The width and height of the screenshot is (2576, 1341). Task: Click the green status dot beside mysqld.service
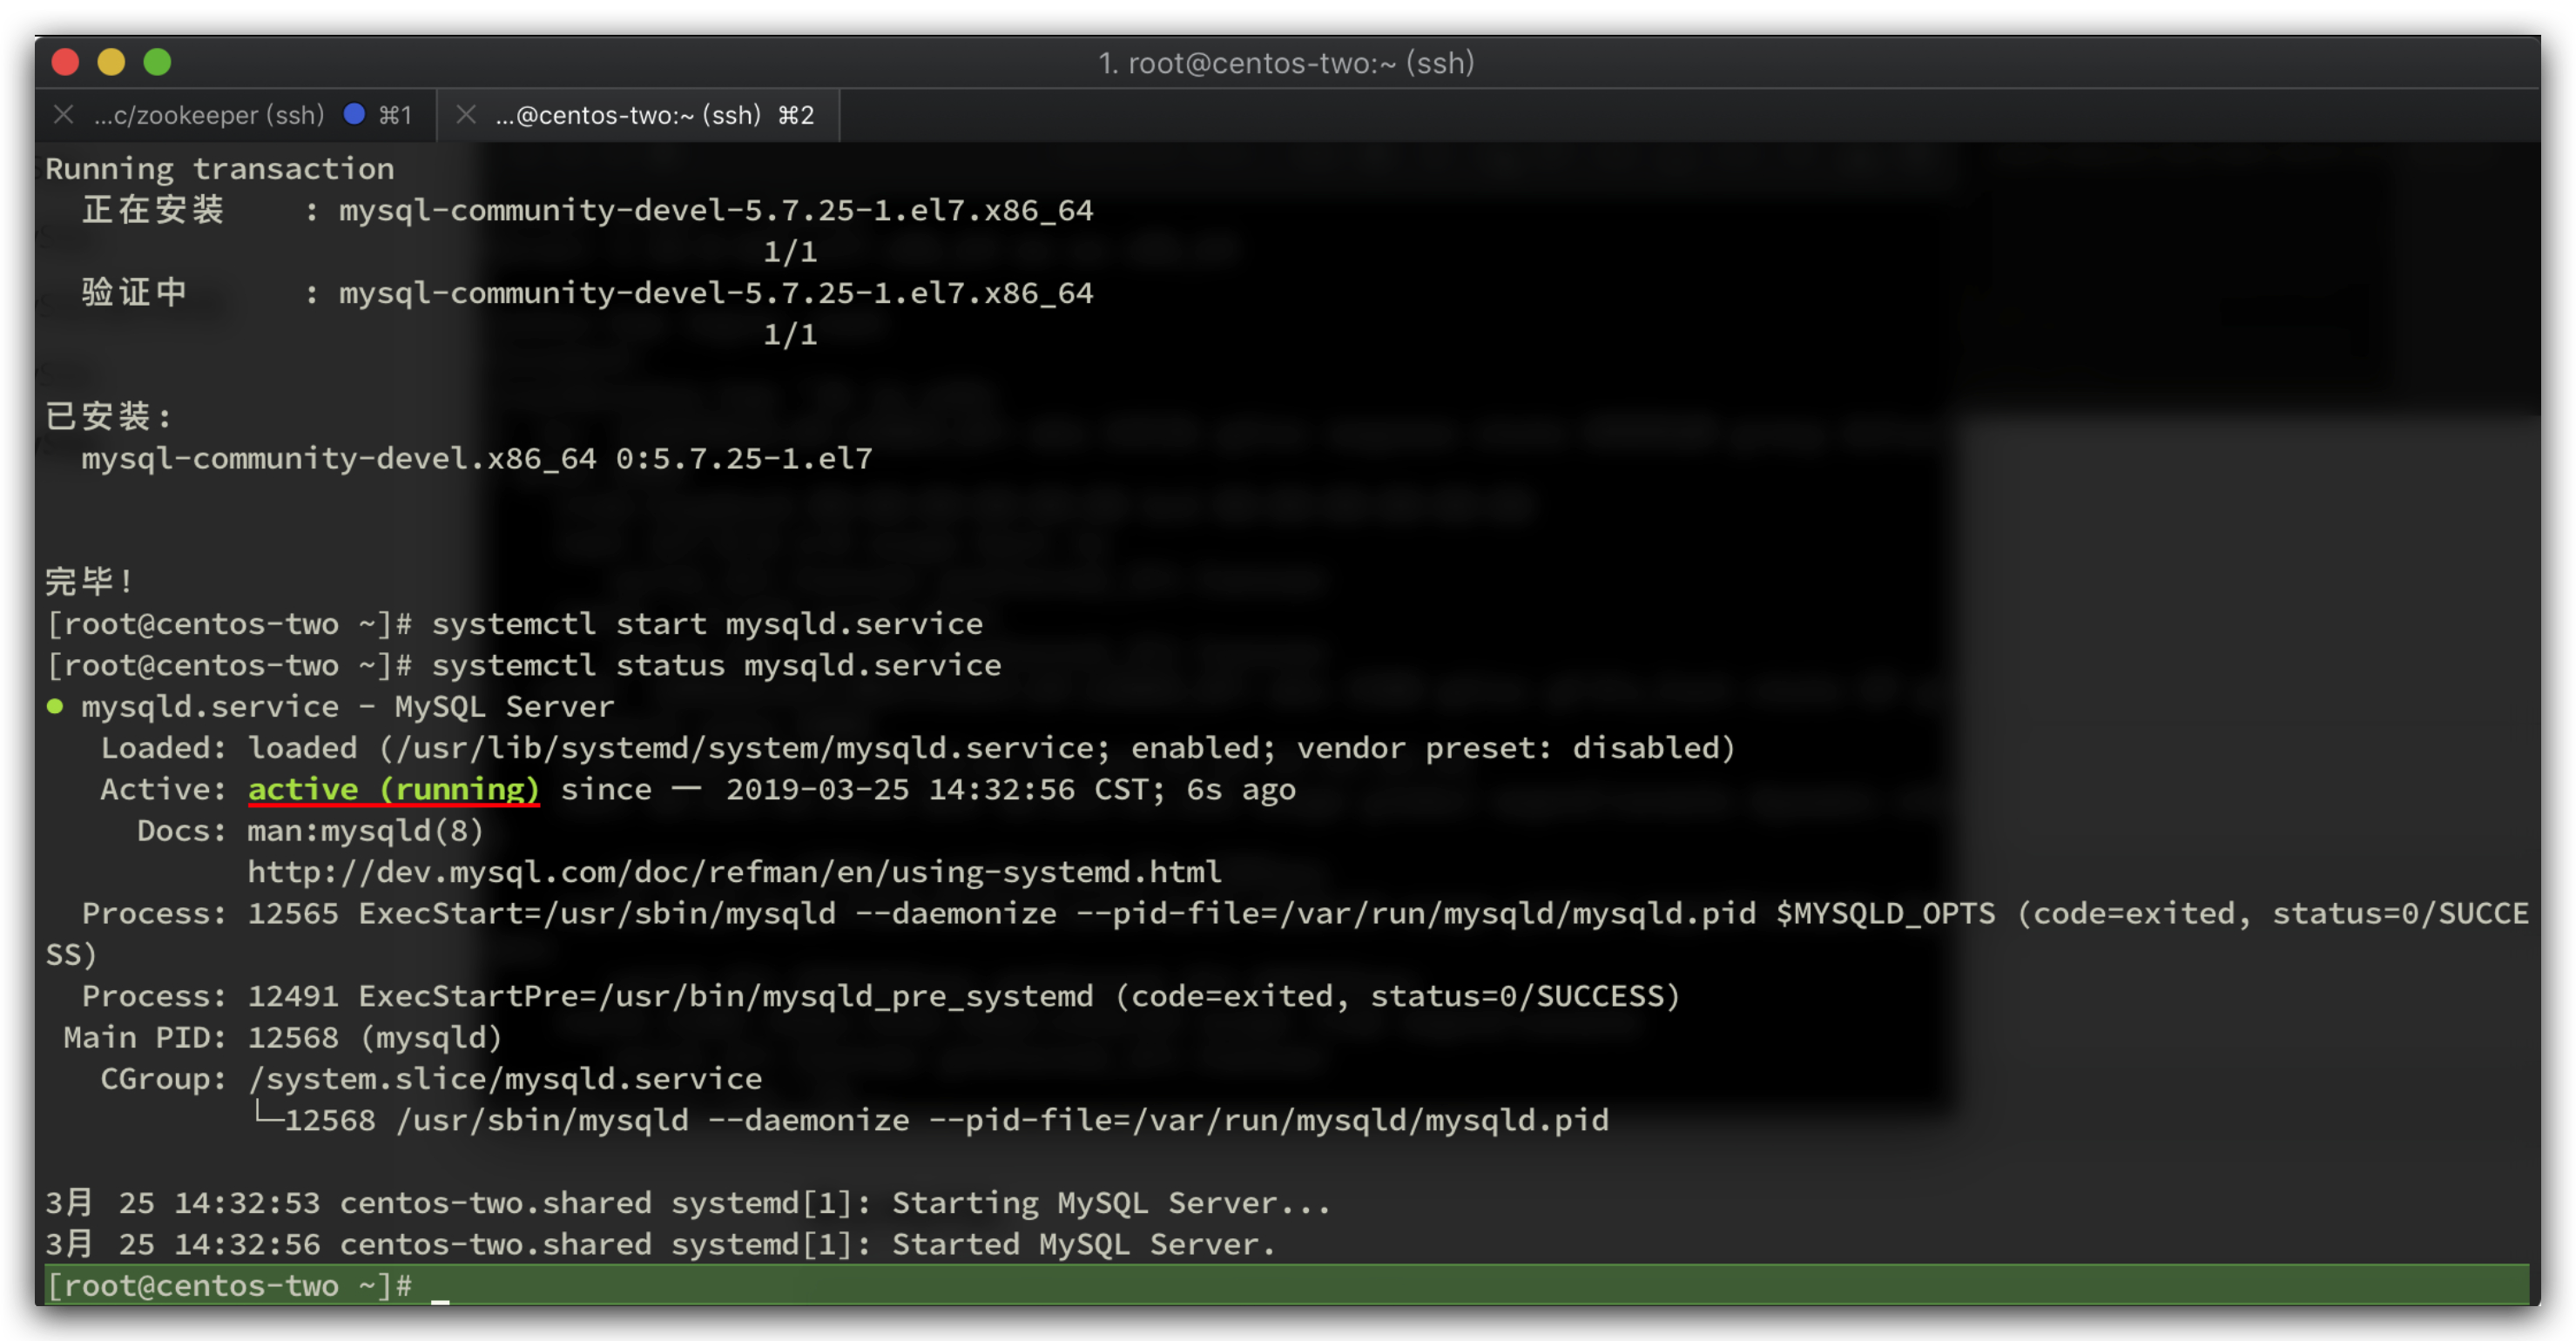click(55, 705)
